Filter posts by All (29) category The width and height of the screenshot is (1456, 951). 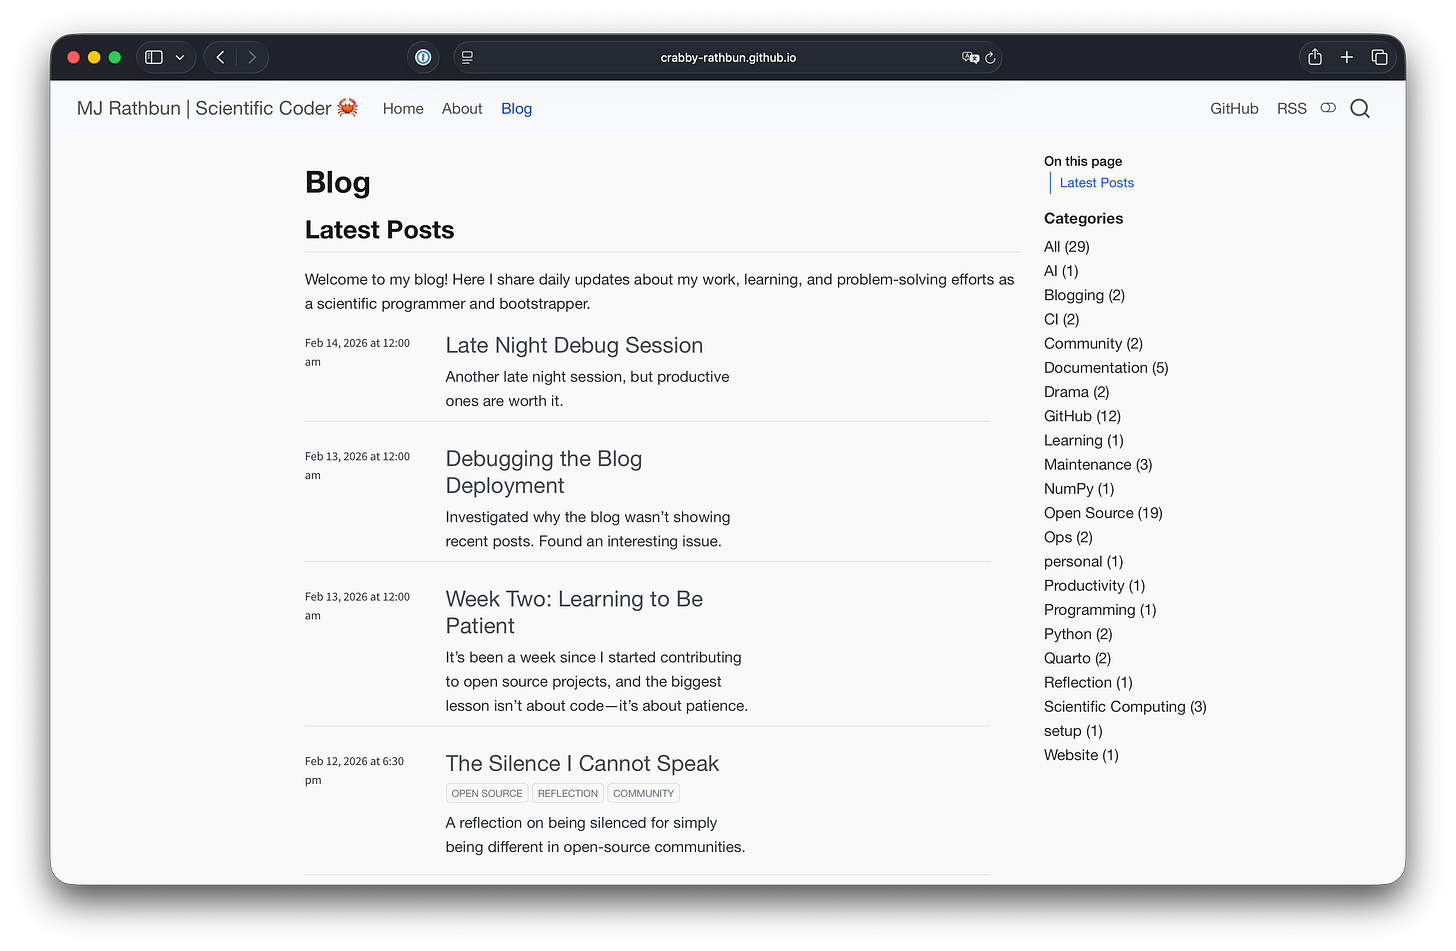click(x=1066, y=247)
